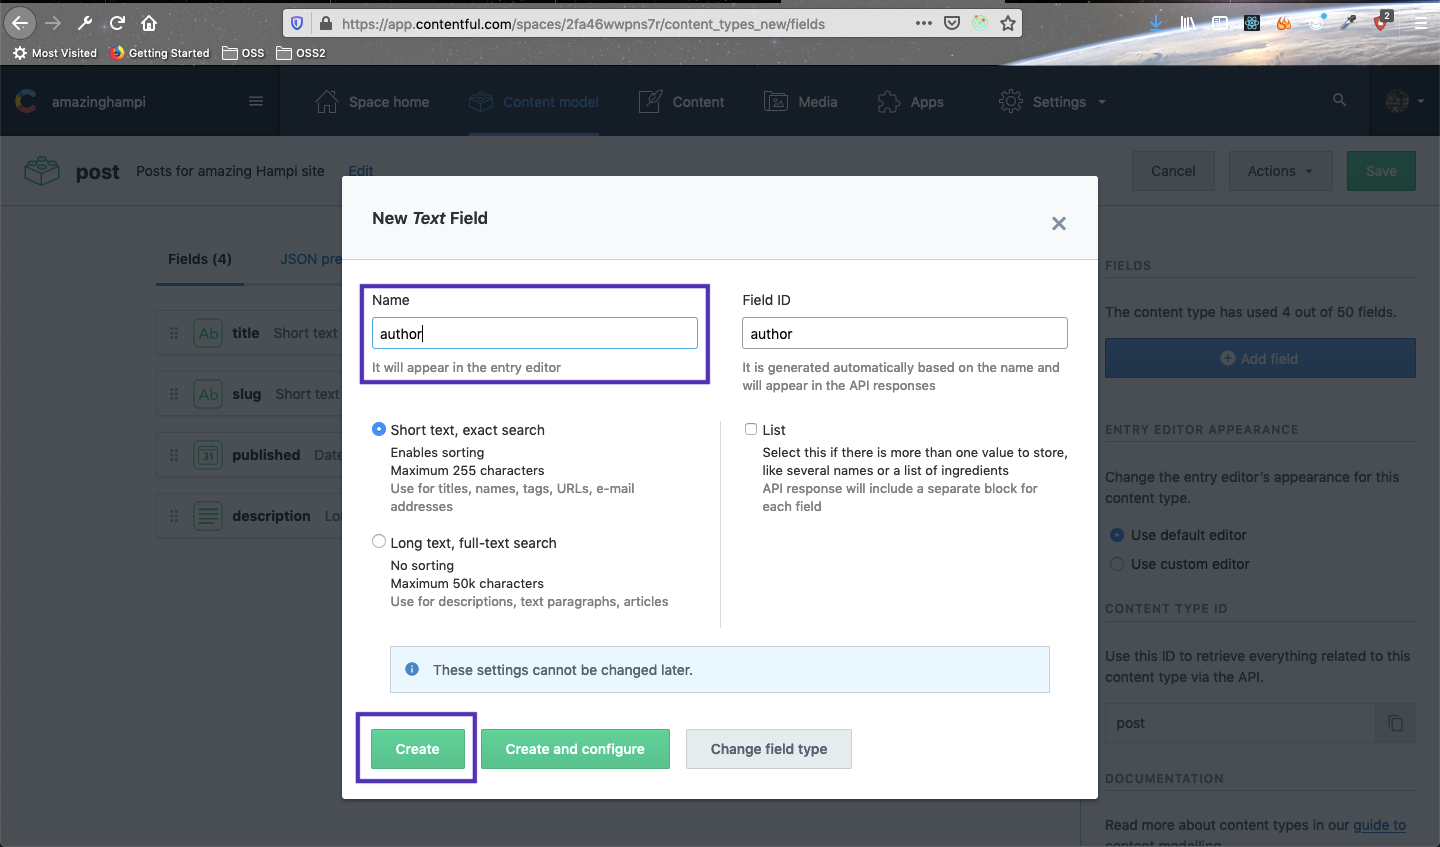The image size is (1440, 847).
Task: Close the New Text Field dialog
Action: coord(1059,224)
